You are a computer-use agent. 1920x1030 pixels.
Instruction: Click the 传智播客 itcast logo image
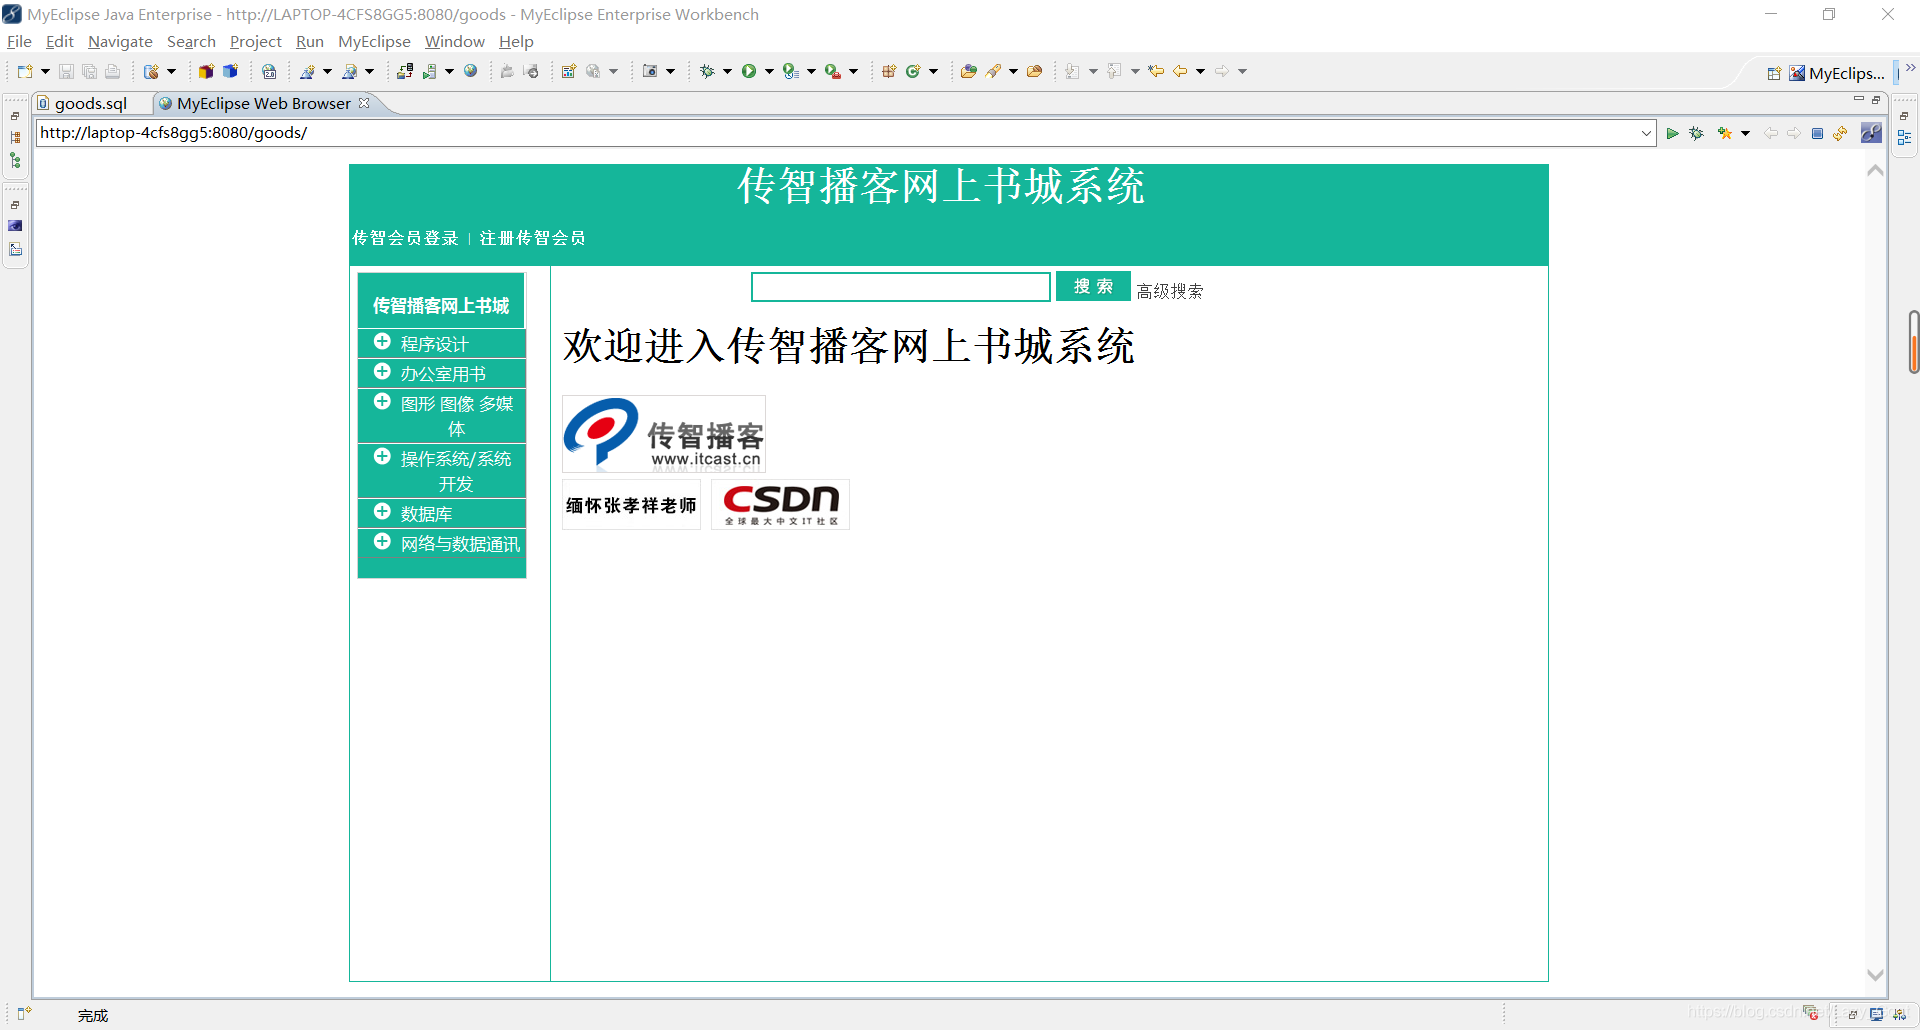click(664, 434)
